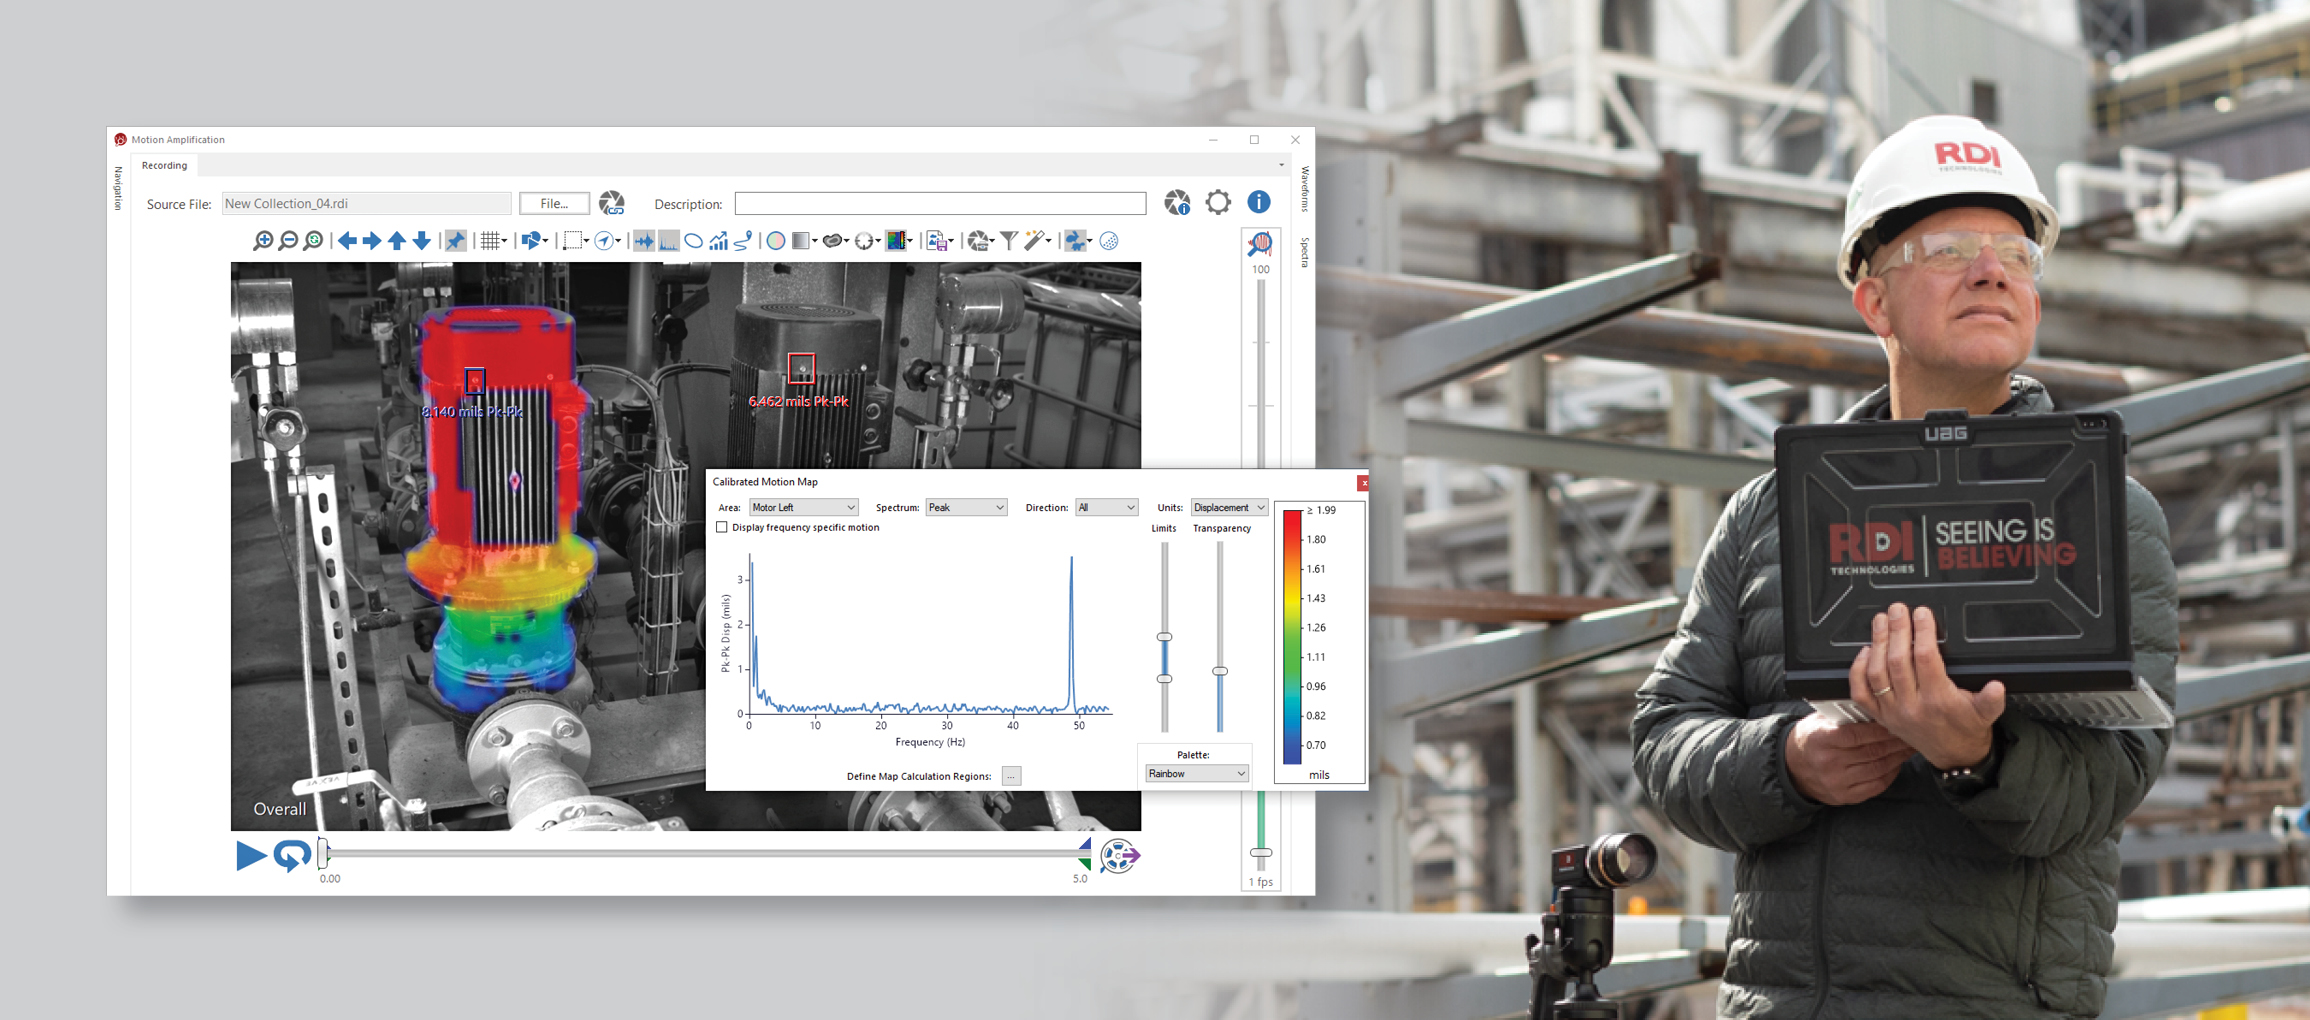Viewport: 2310px width, 1020px height.
Task: Click the magic wand tool icon
Action: (x=1035, y=241)
